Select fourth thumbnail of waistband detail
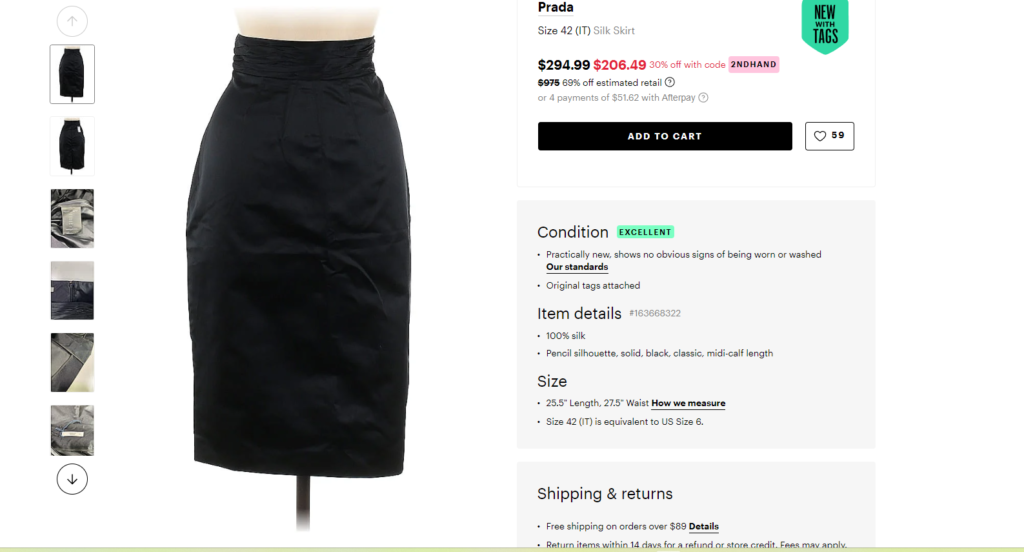This screenshot has height=552, width=1024. click(x=72, y=290)
